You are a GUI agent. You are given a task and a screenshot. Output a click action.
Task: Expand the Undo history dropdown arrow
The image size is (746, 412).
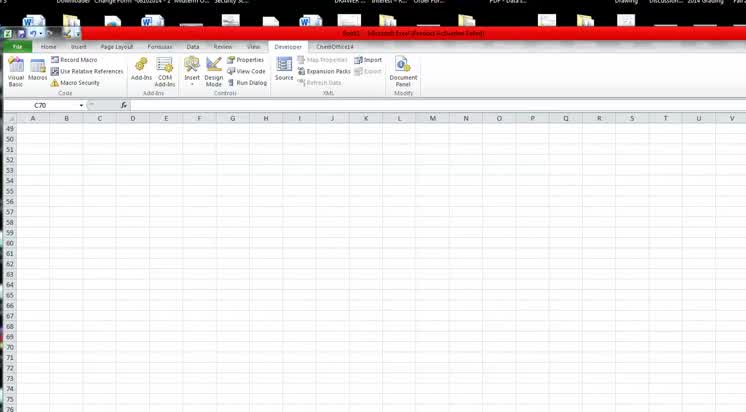(40, 34)
